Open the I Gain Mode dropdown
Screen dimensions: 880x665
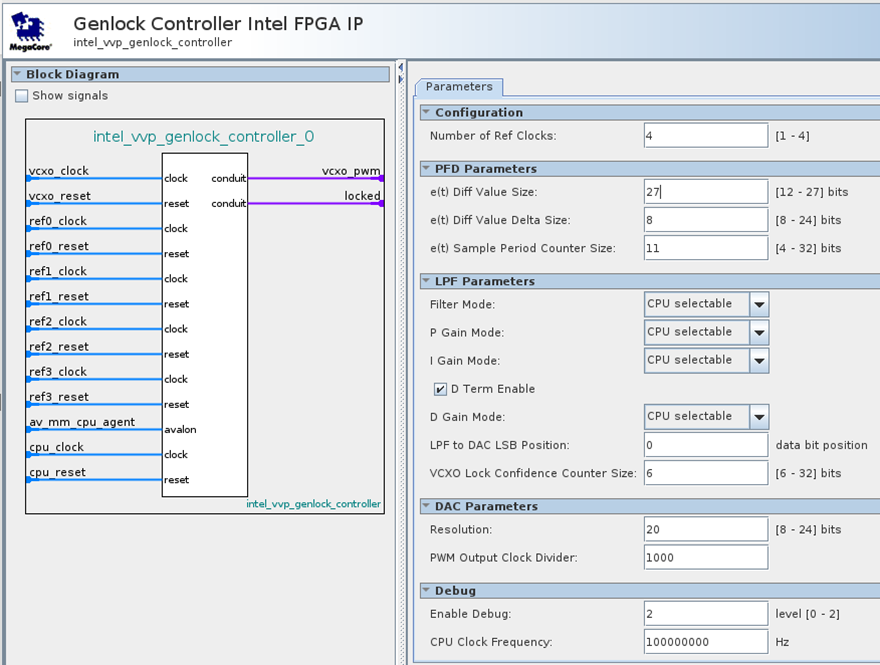point(759,360)
